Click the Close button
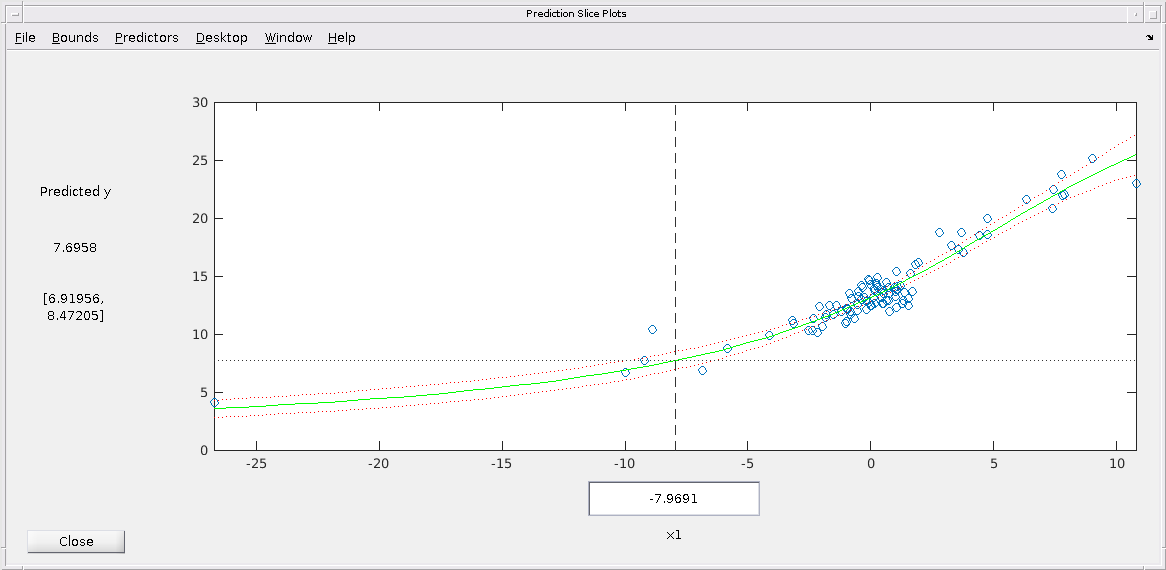Screen dimensions: 1166x570 [x=76, y=542]
